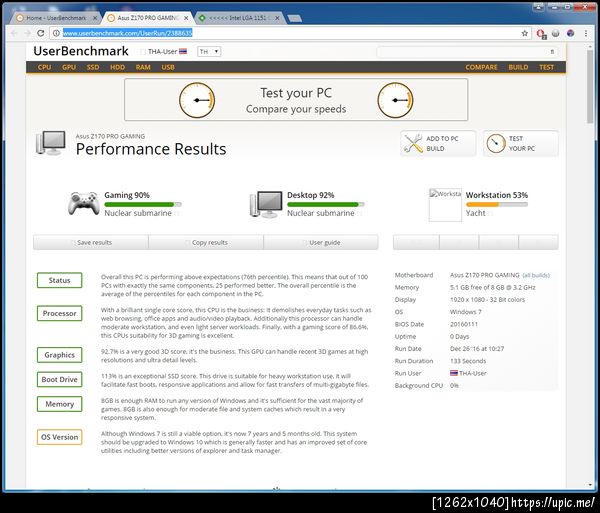Screen dimensions: 600x513
Task: Click the Test your PC banner
Action: (296, 100)
